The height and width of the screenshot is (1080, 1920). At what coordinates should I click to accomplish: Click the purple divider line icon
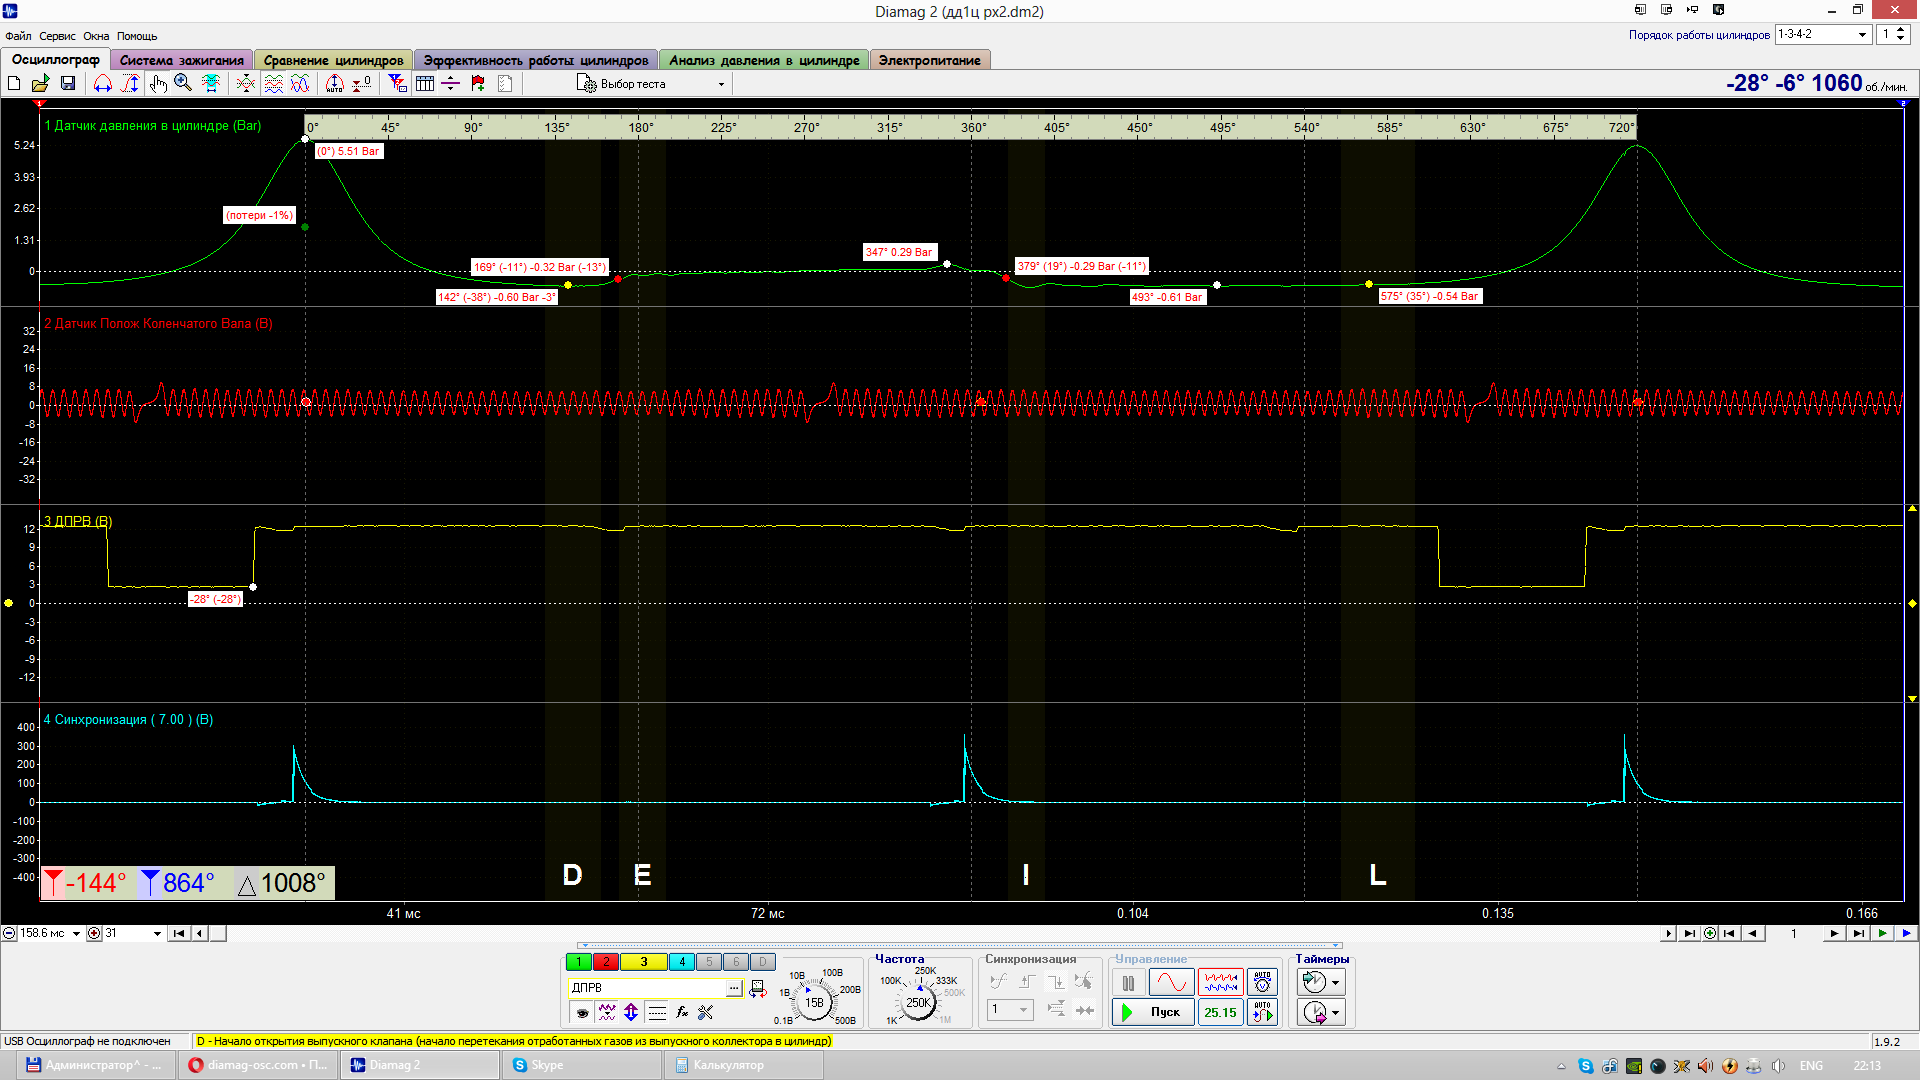click(x=451, y=84)
